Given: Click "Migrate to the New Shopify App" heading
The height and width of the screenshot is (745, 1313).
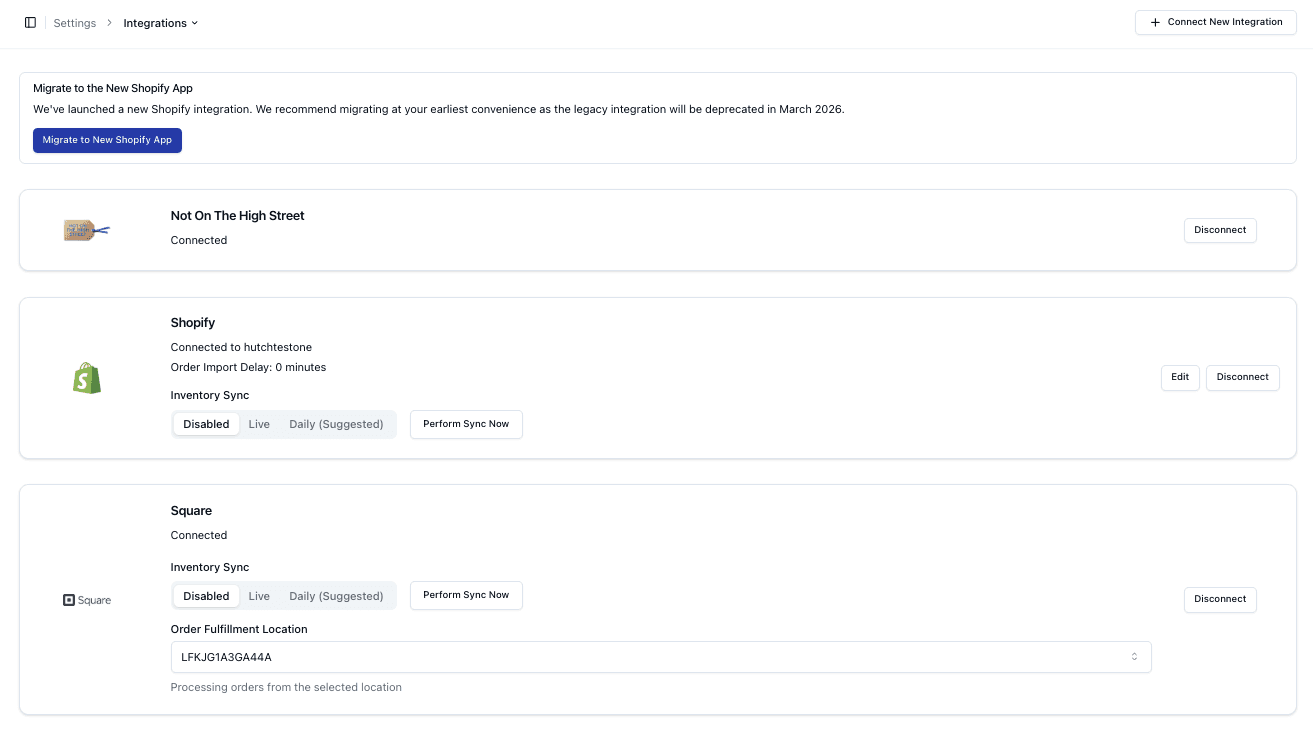Looking at the screenshot, I should (113, 88).
